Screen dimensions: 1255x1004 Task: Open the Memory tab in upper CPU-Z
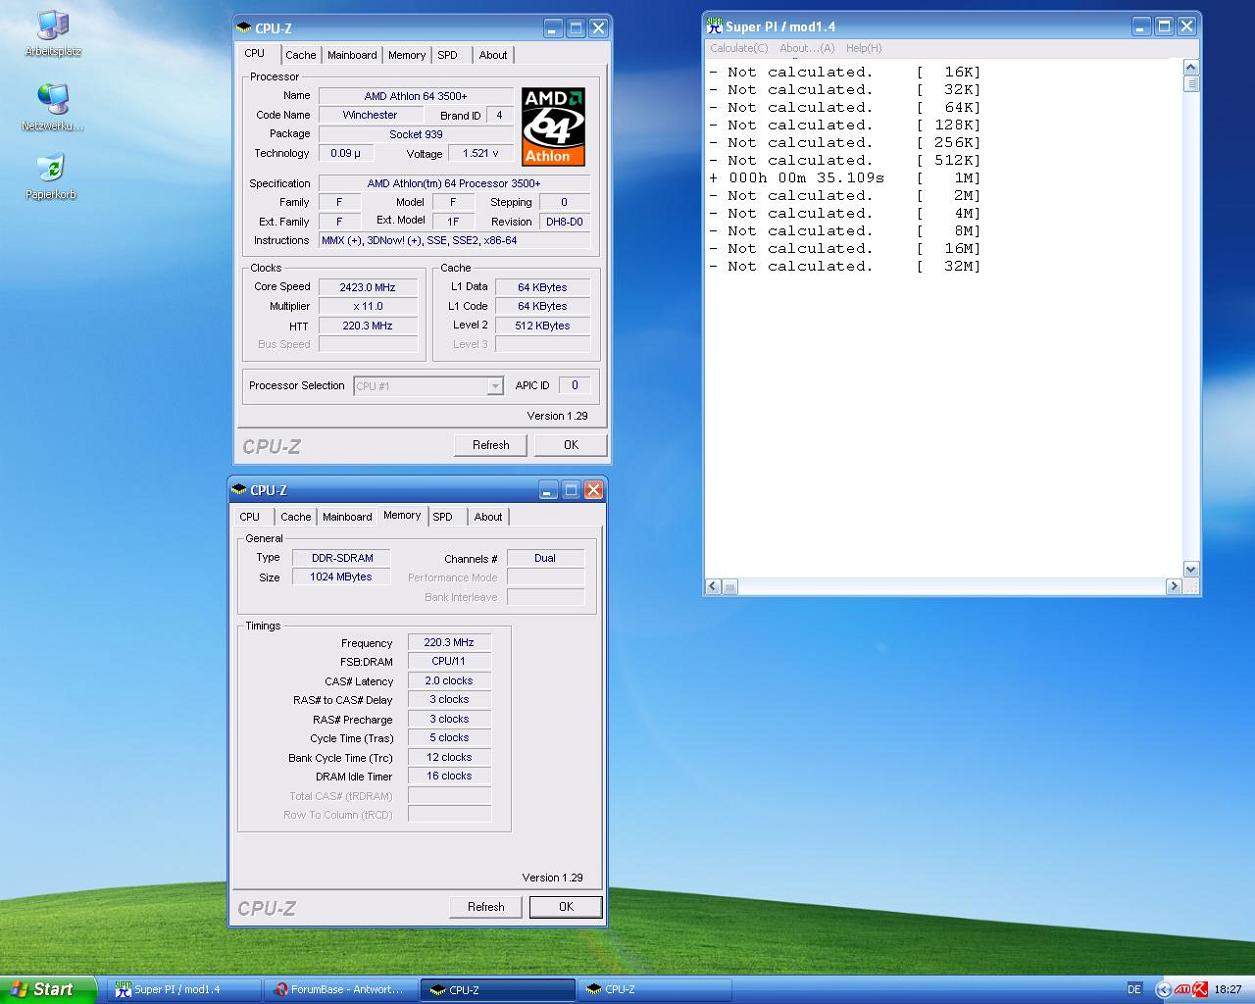coord(406,55)
